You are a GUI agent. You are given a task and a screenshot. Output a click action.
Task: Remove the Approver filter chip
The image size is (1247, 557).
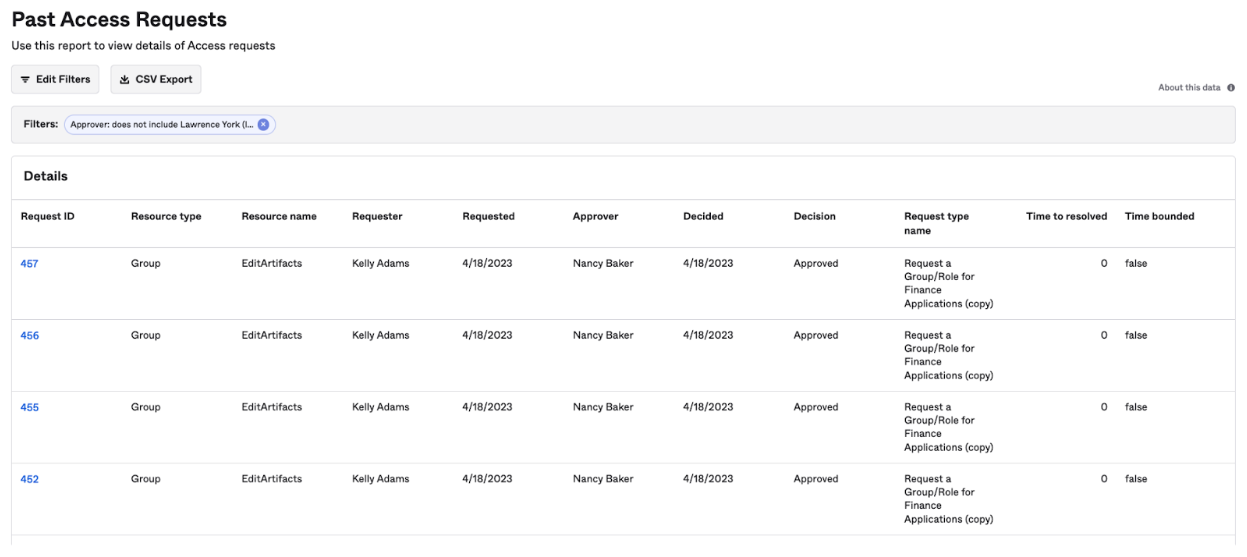(x=263, y=125)
